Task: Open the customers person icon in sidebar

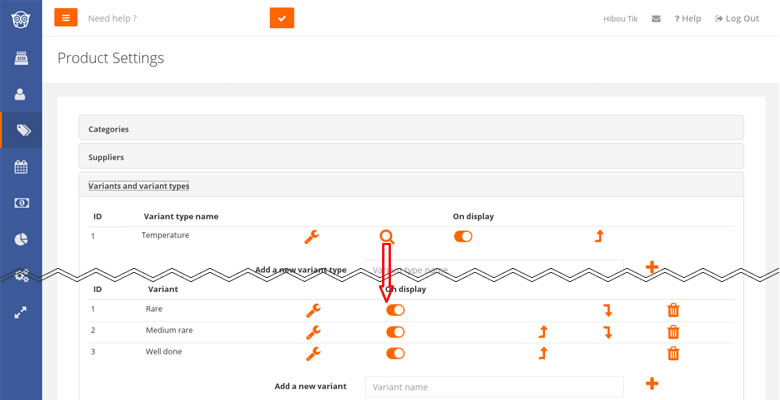Action: [x=20, y=95]
